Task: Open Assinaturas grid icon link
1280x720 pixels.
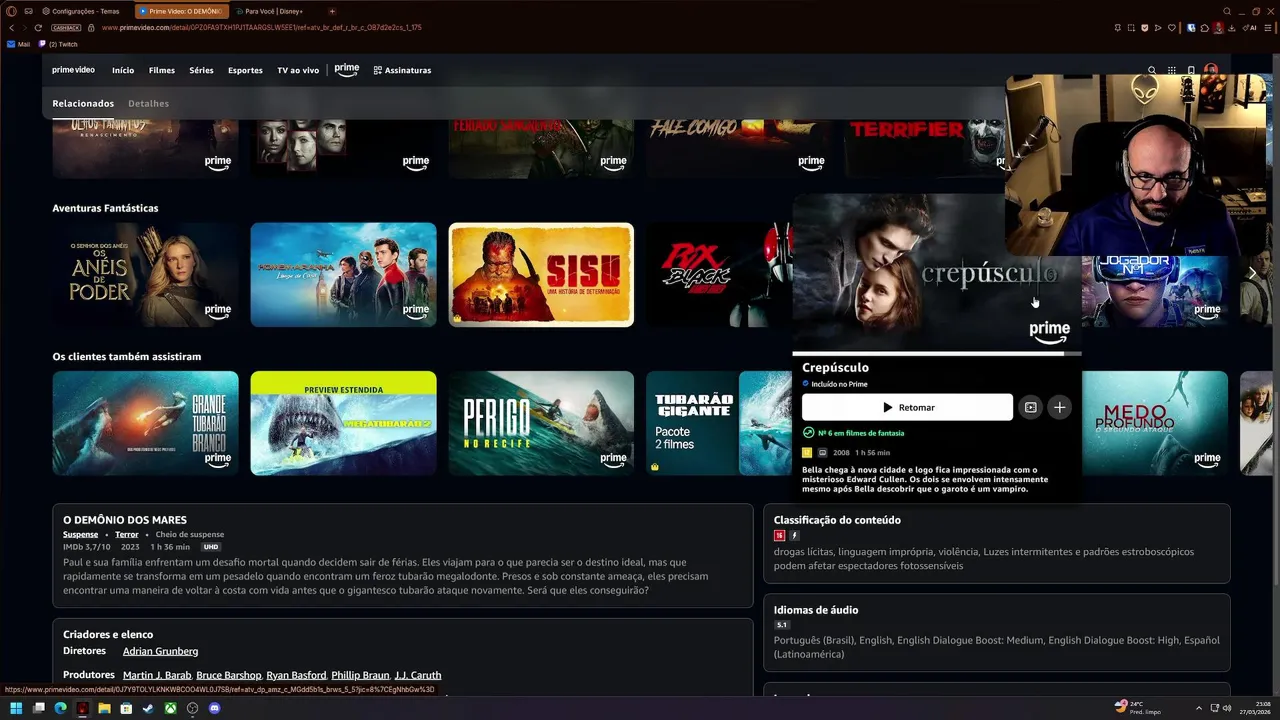Action: point(402,70)
